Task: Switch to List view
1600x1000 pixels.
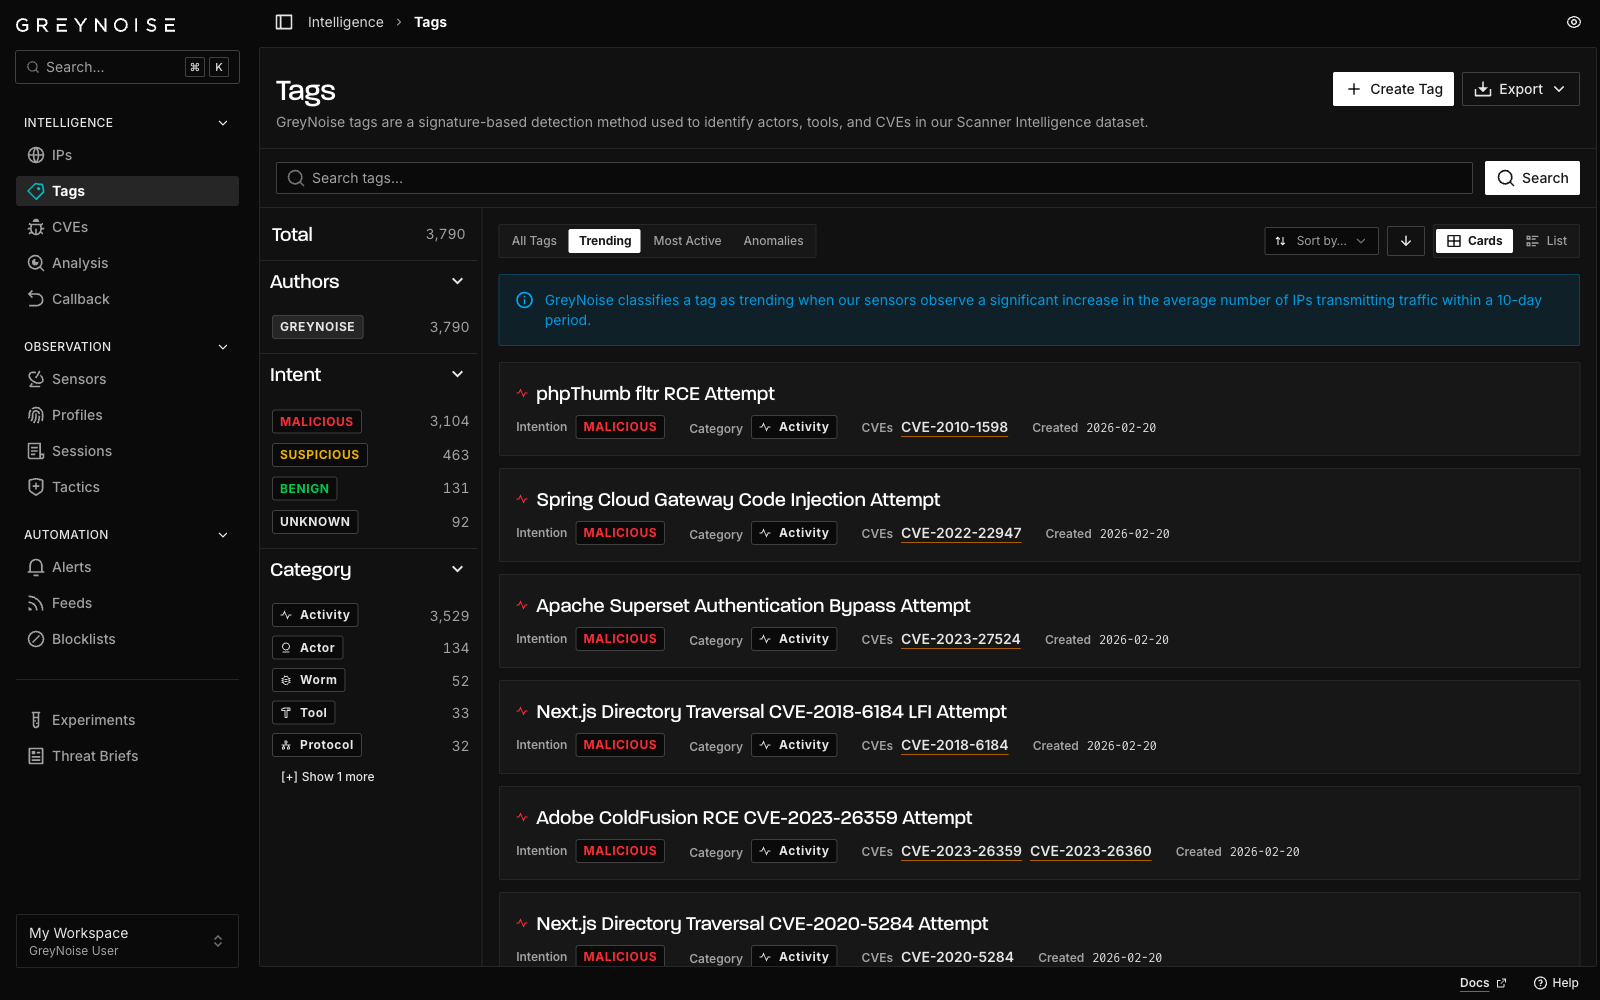Action: click(1546, 241)
